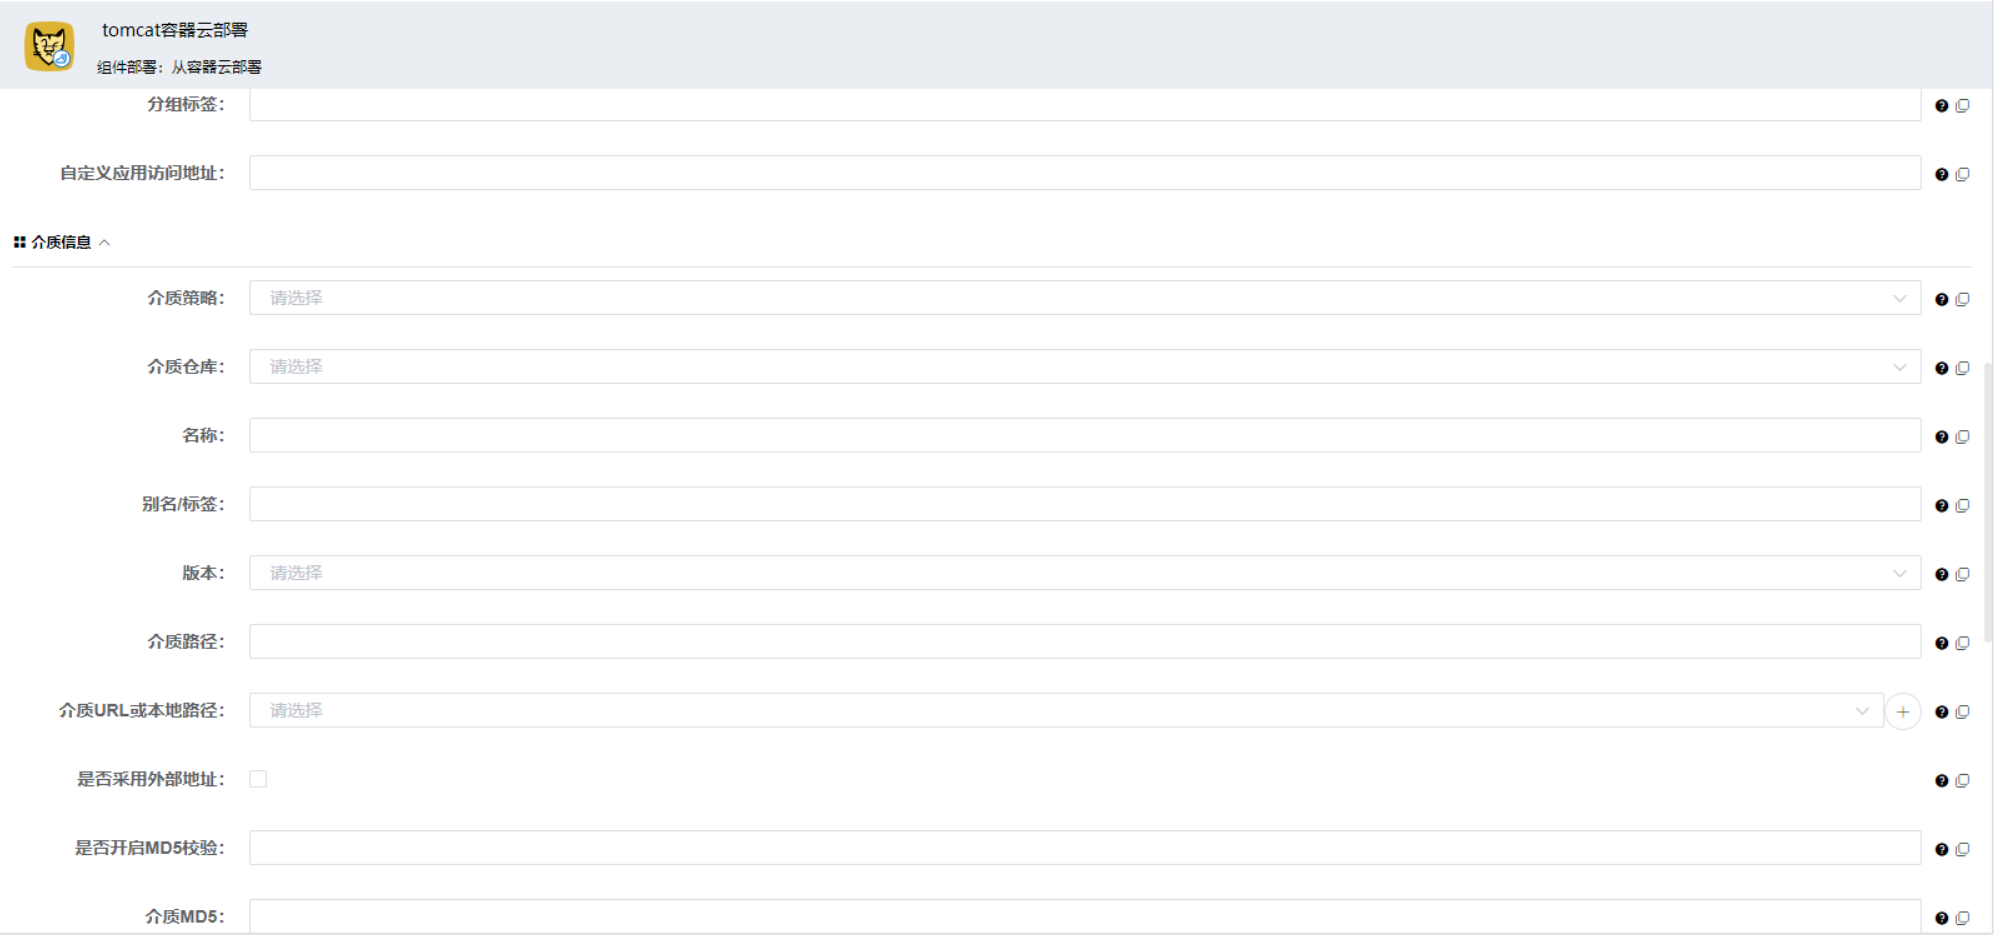Click help icon beside 介质策略 dropdown

[1941, 299]
